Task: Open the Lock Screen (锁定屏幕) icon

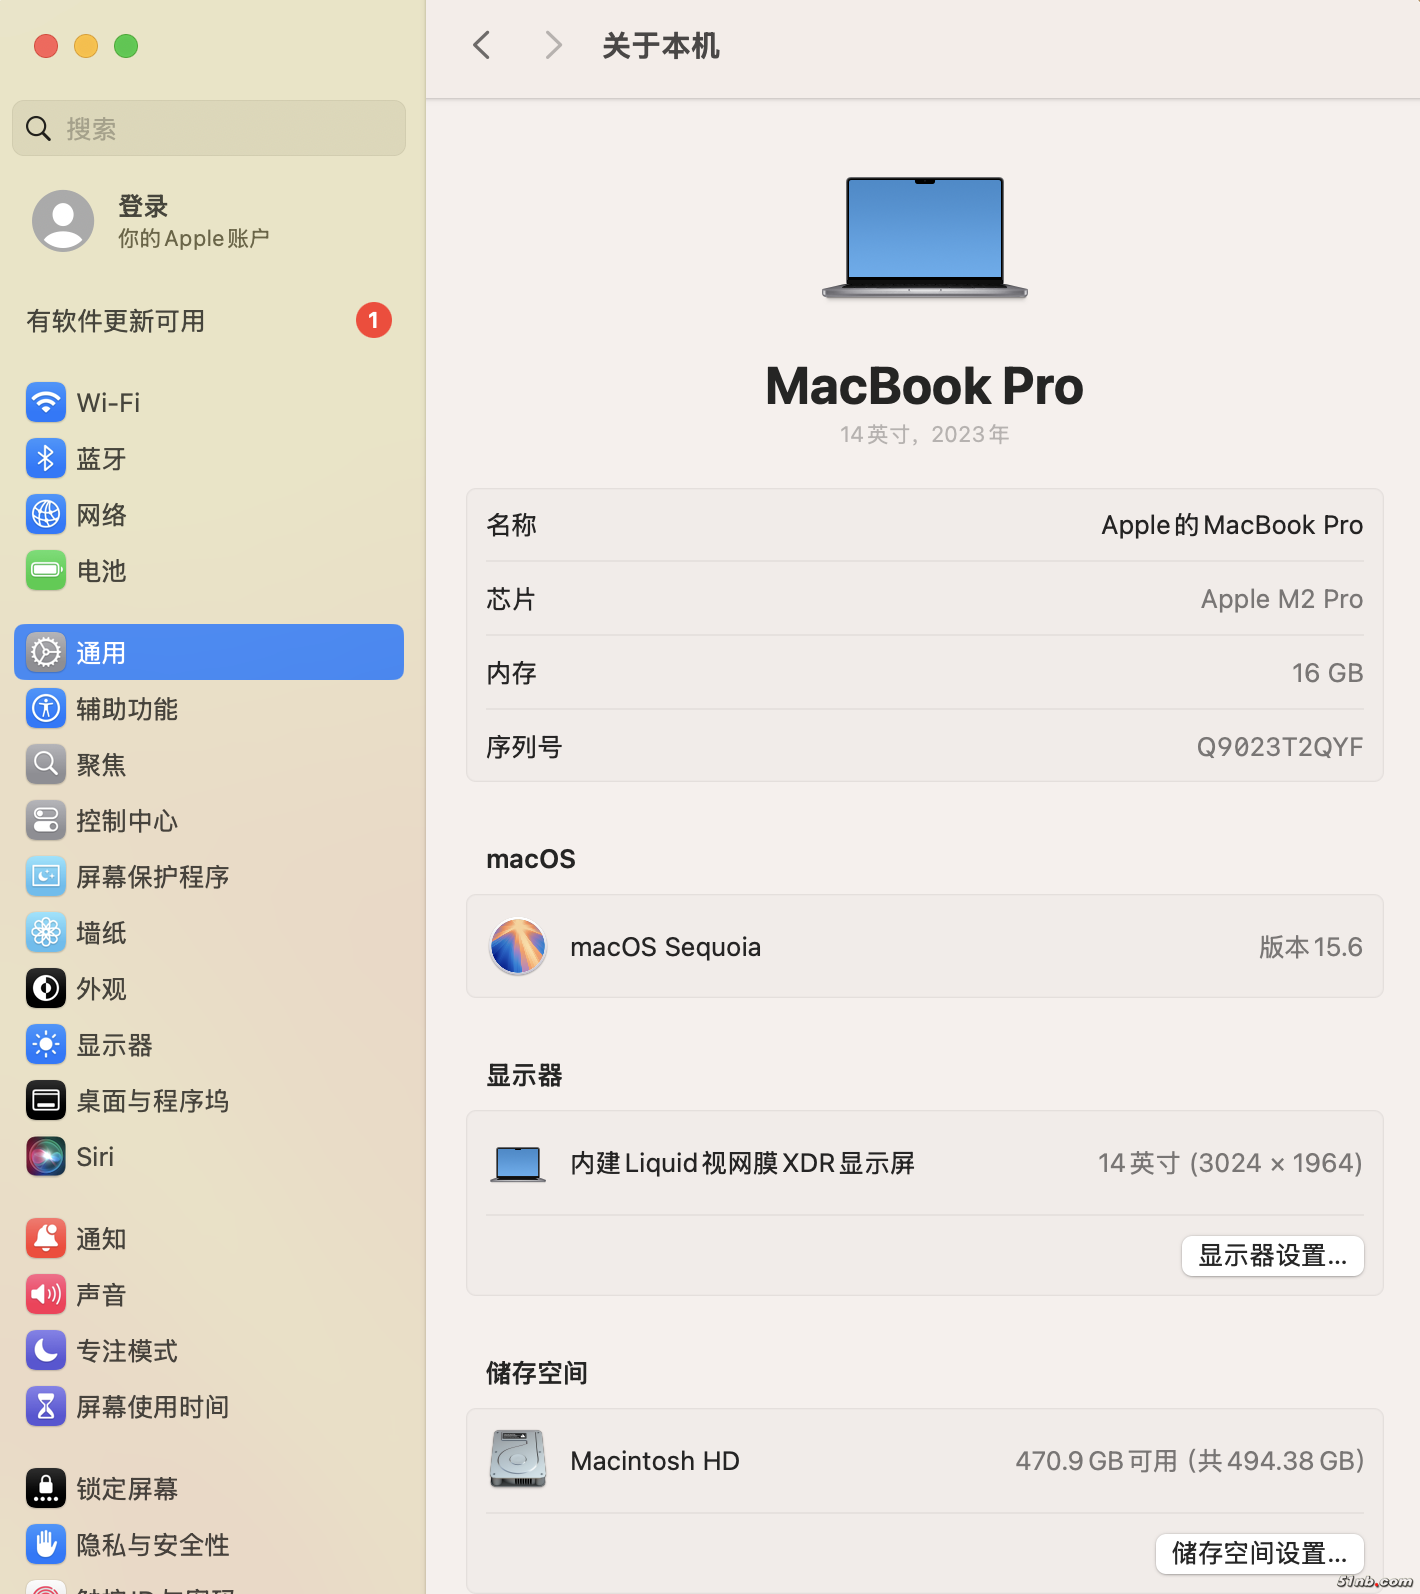Action: click(x=46, y=1488)
